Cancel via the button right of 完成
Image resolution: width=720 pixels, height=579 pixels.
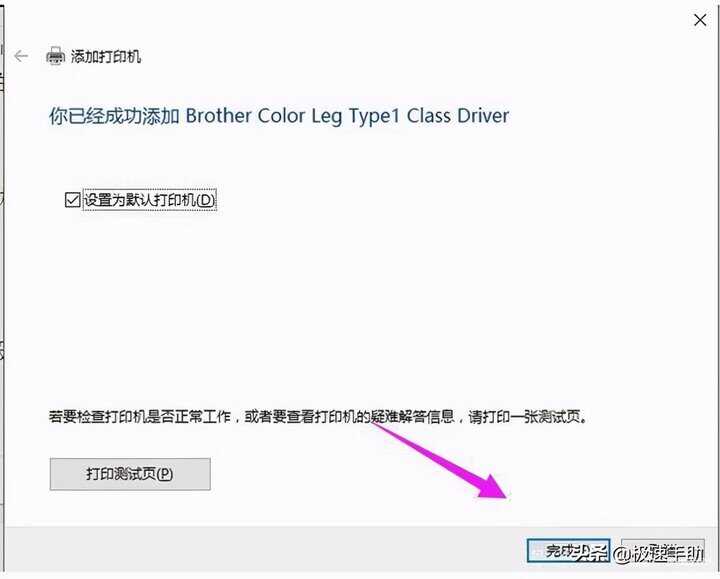pyautogui.click(x=663, y=551)
